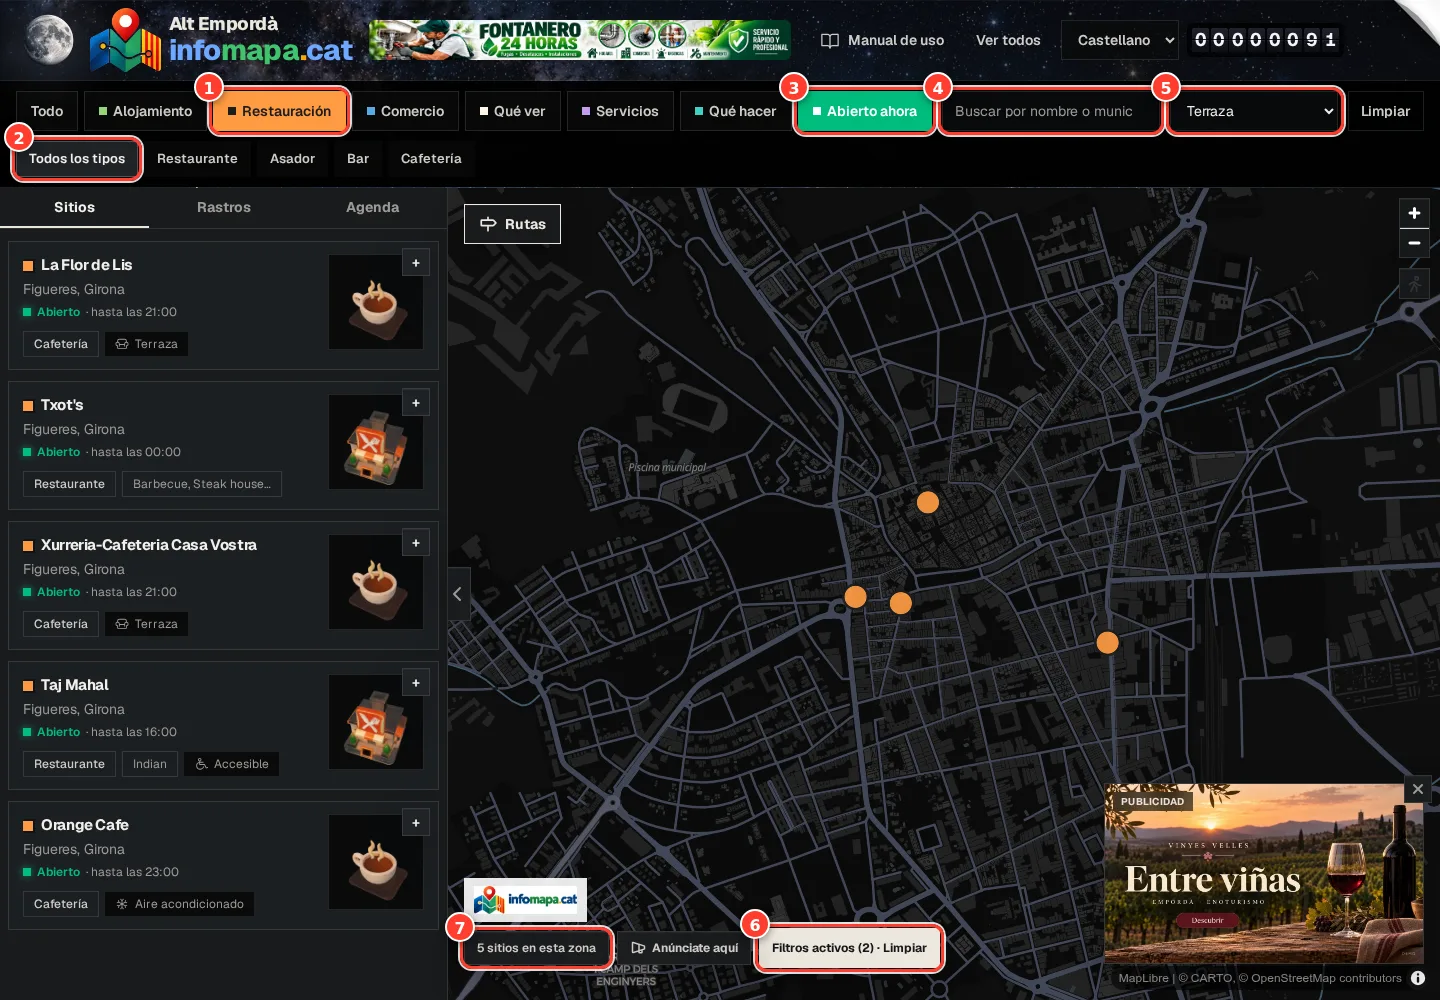This screenshot has width=1440, height=1000.
Task: Open the Terraza feature dropdown
Action: click(1255, 111)
